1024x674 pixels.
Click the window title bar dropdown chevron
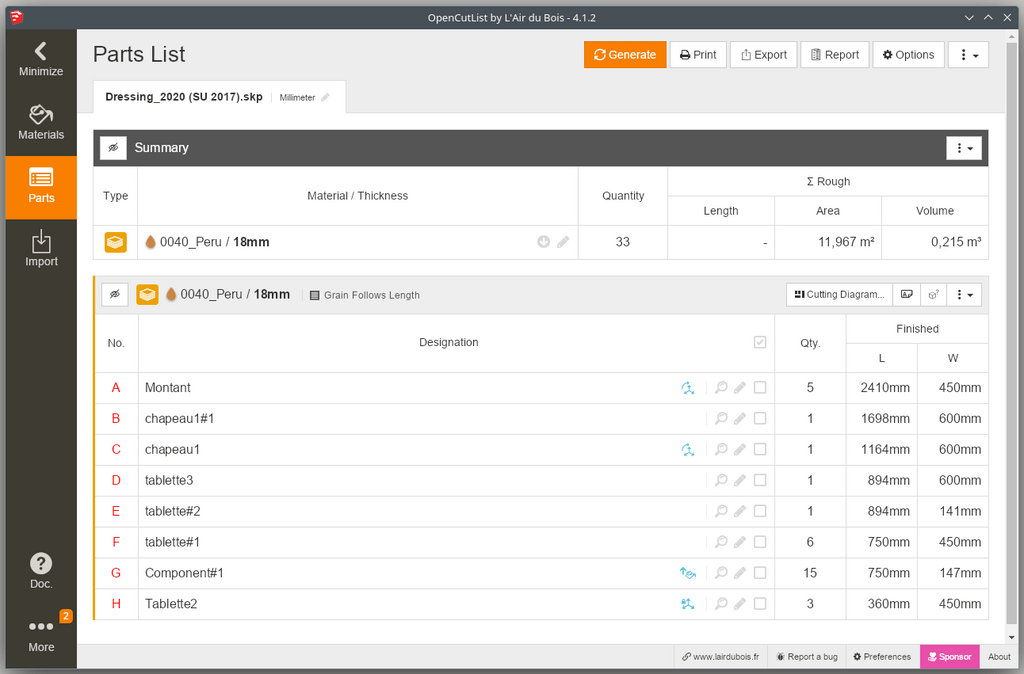(x=969, y=18)
